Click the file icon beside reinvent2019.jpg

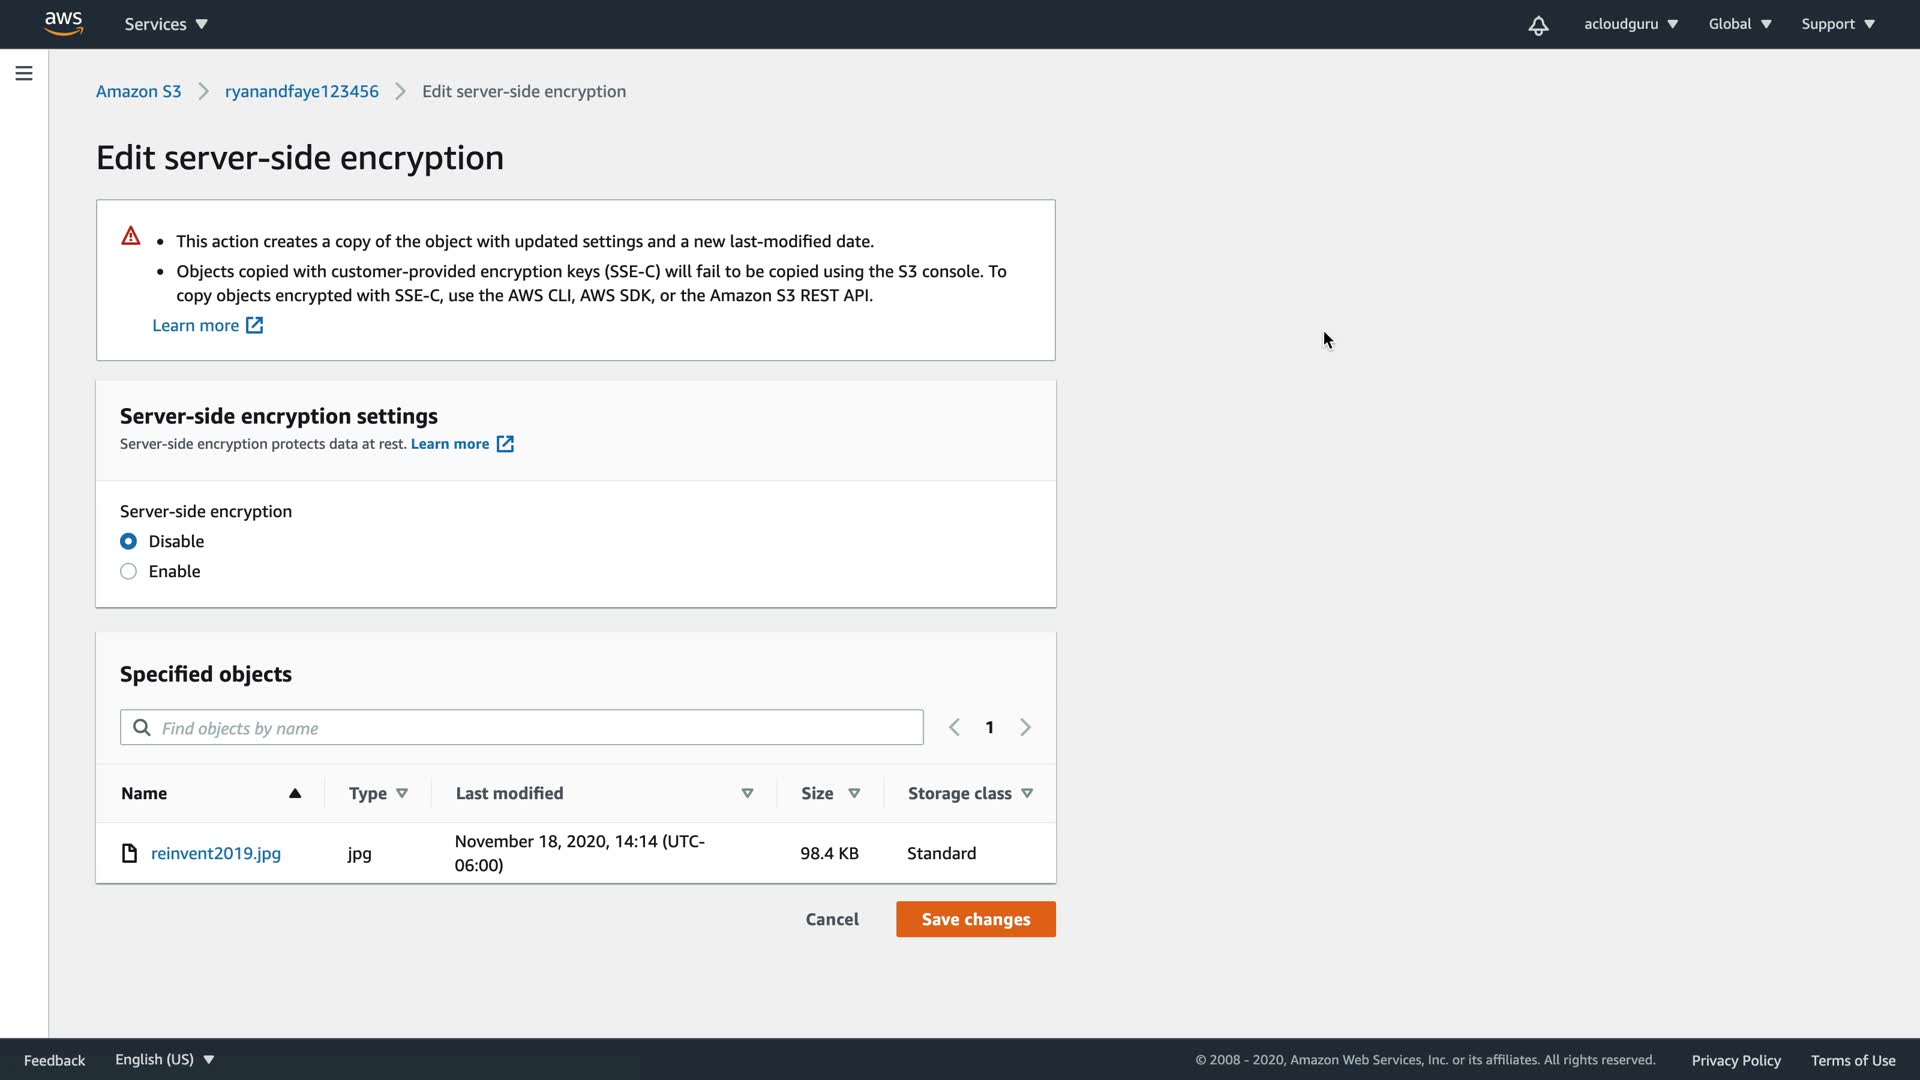point(129,853)
